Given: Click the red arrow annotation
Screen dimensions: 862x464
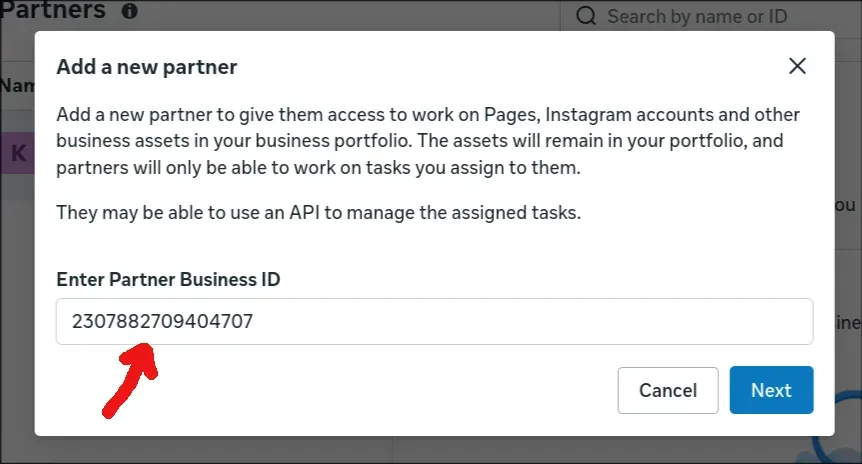Looking at the screenshot, I should coord(131,380).
